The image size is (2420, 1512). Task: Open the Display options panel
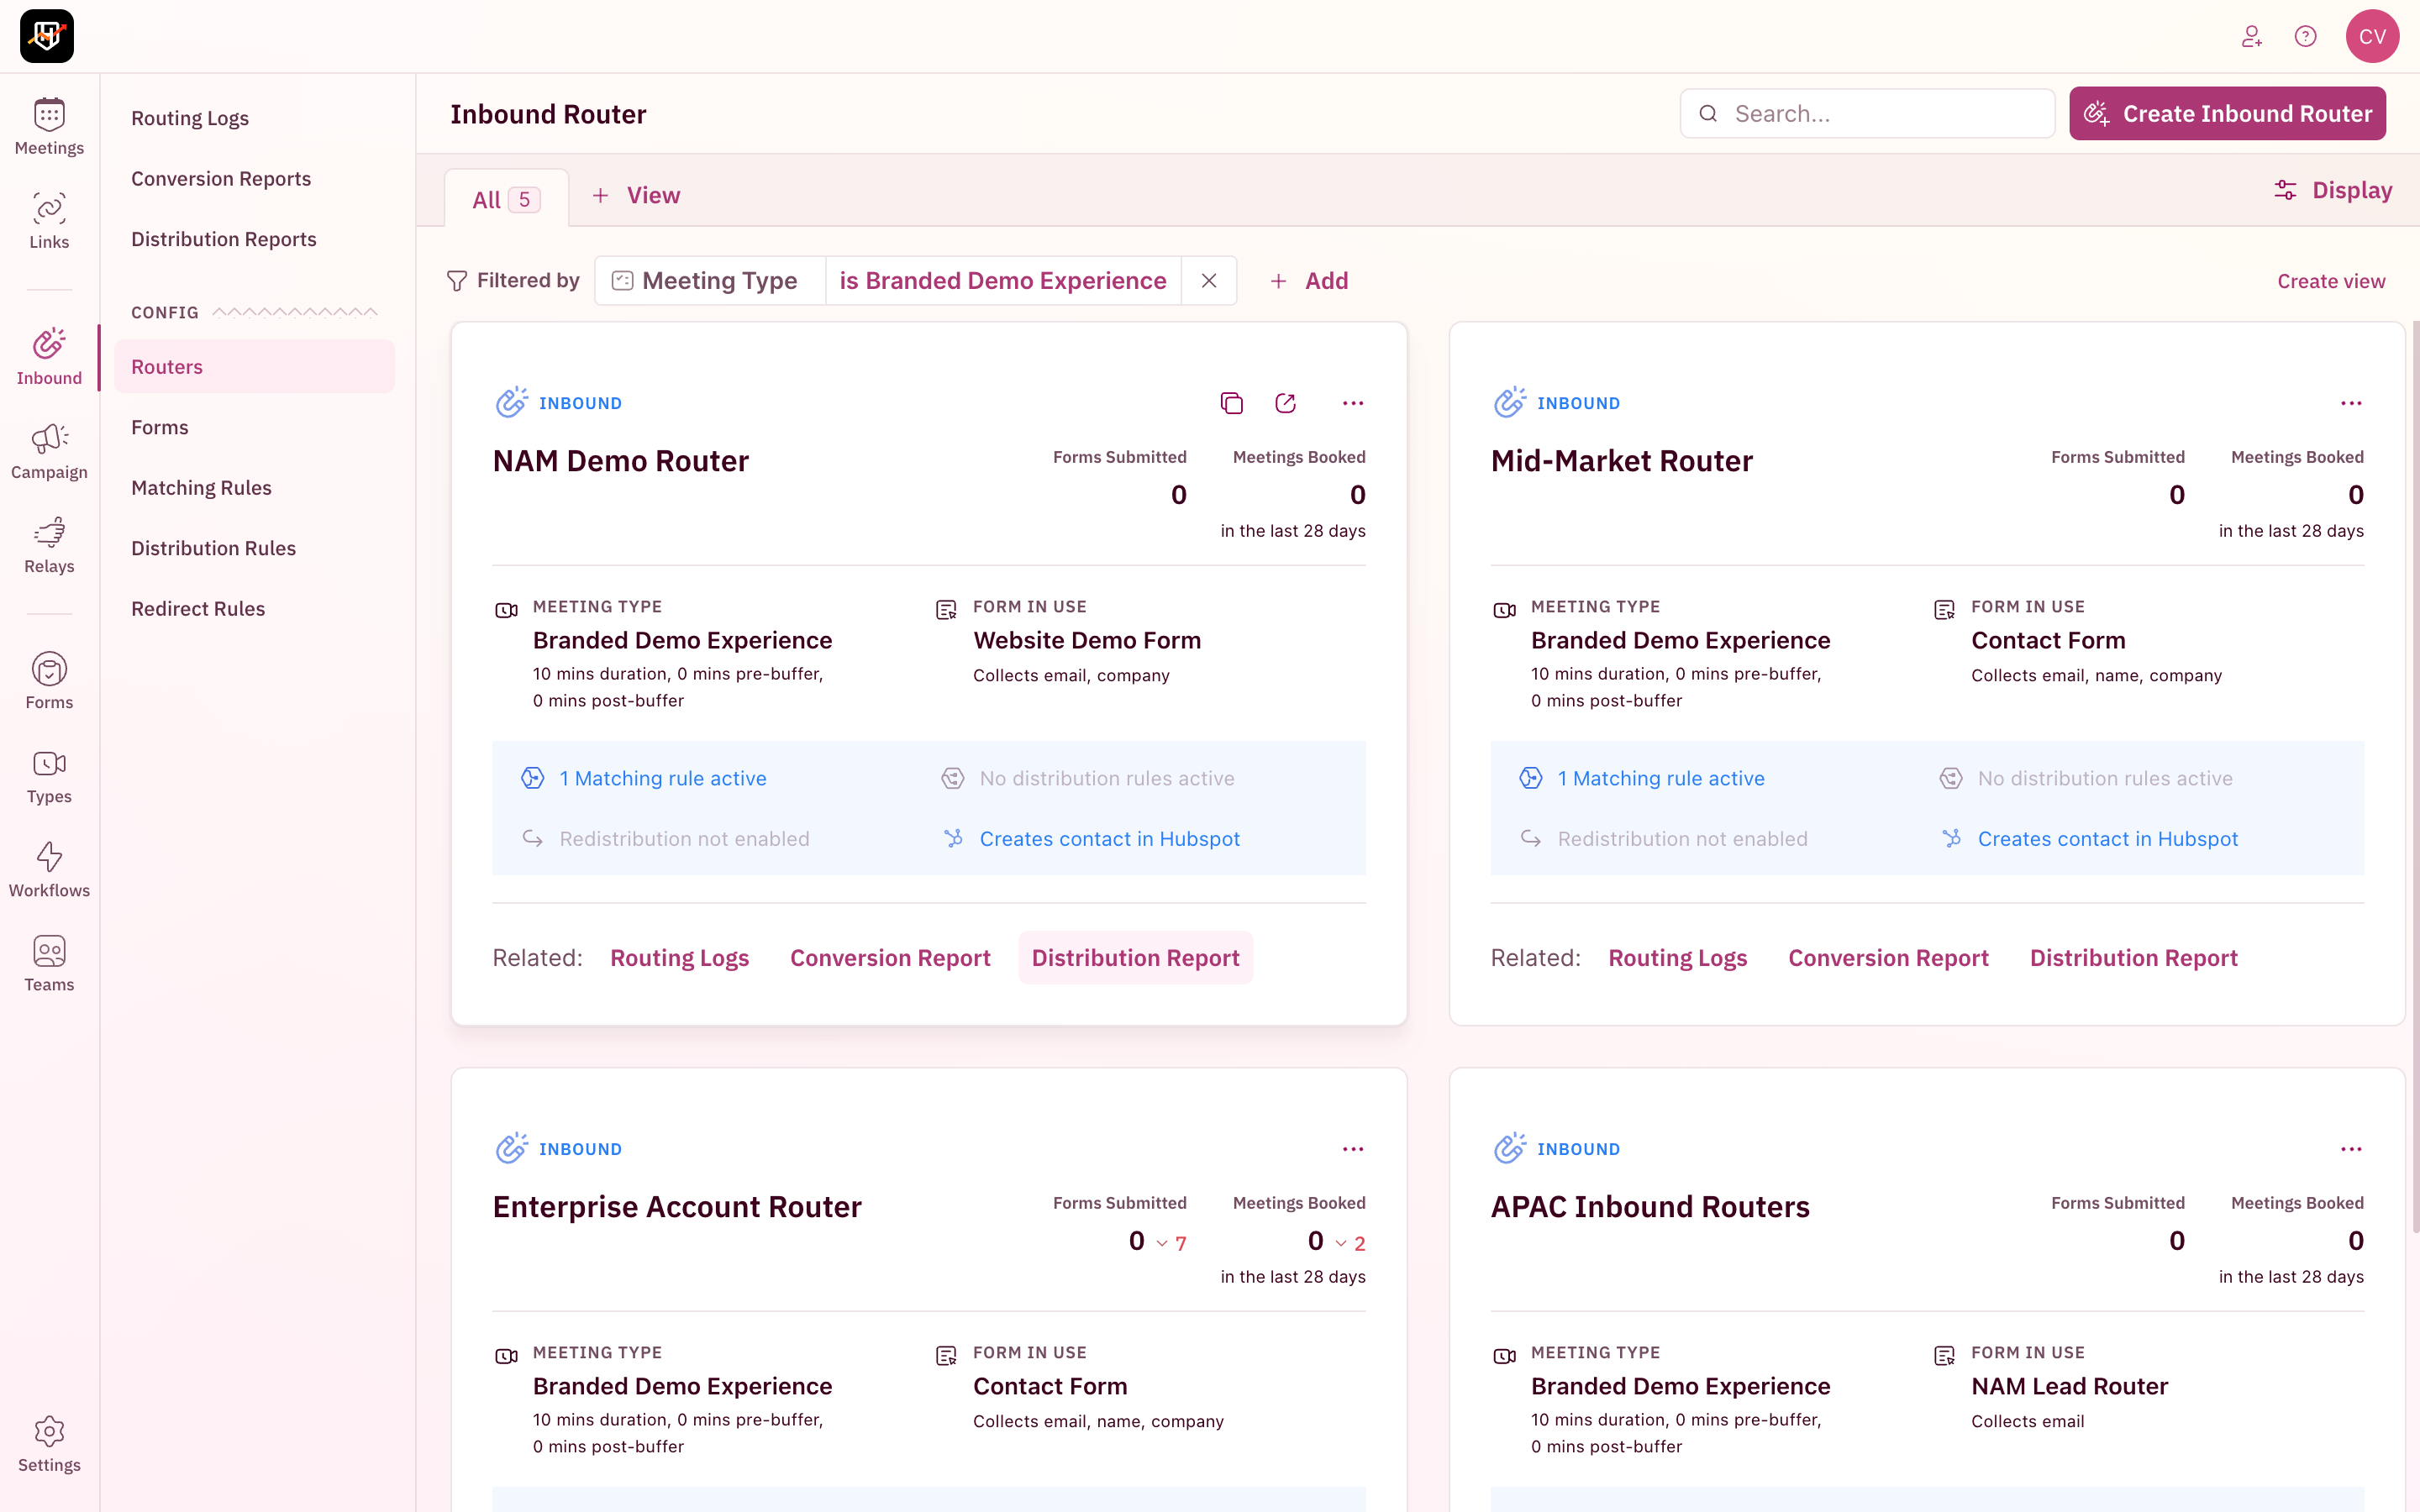(2332, 190)
